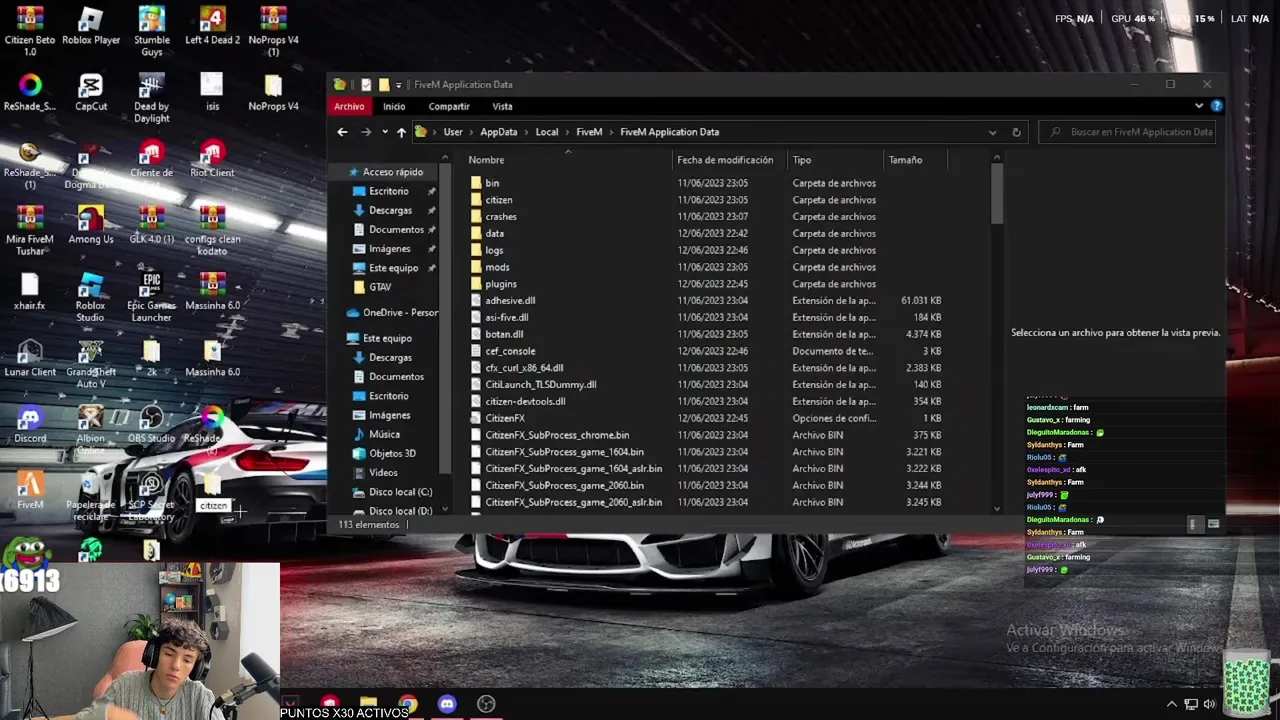1280x720 pixels.
Task: Launch Left 4 Dead 2 from desktop
Action: point(212,27)
